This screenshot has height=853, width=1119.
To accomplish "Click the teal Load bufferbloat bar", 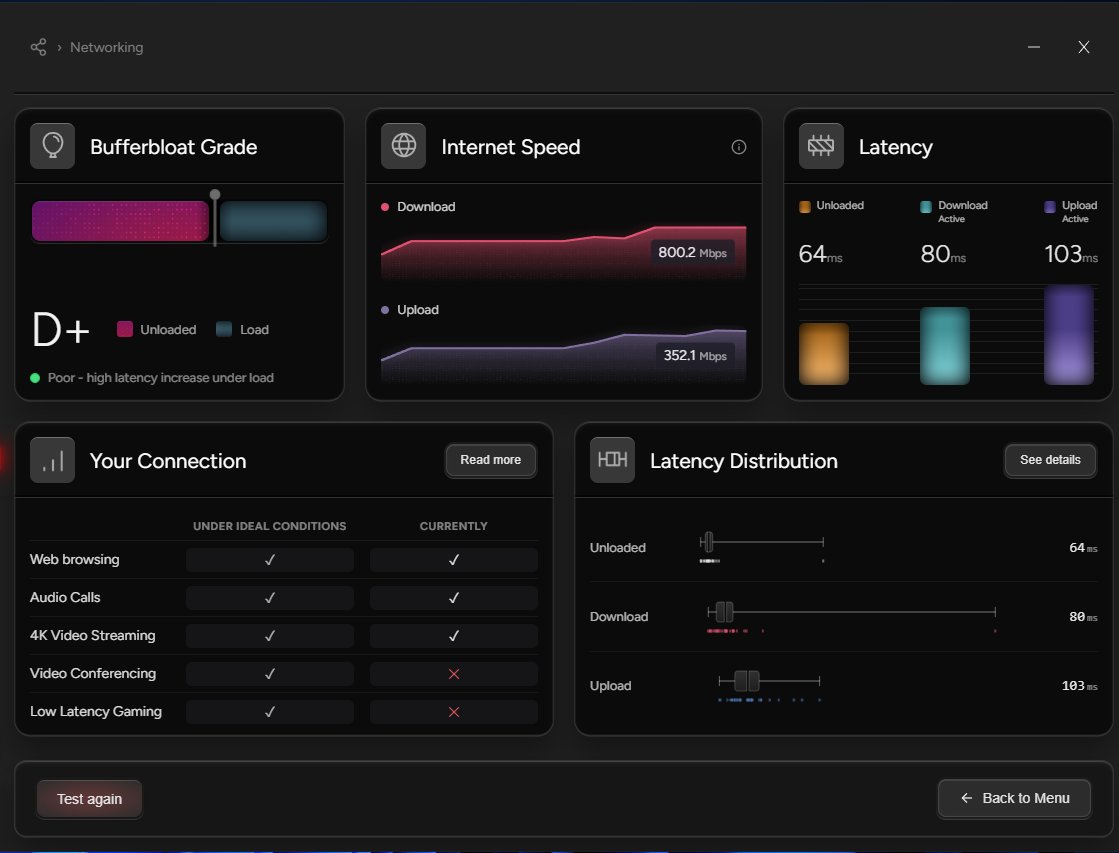I will tap(273, 221).
